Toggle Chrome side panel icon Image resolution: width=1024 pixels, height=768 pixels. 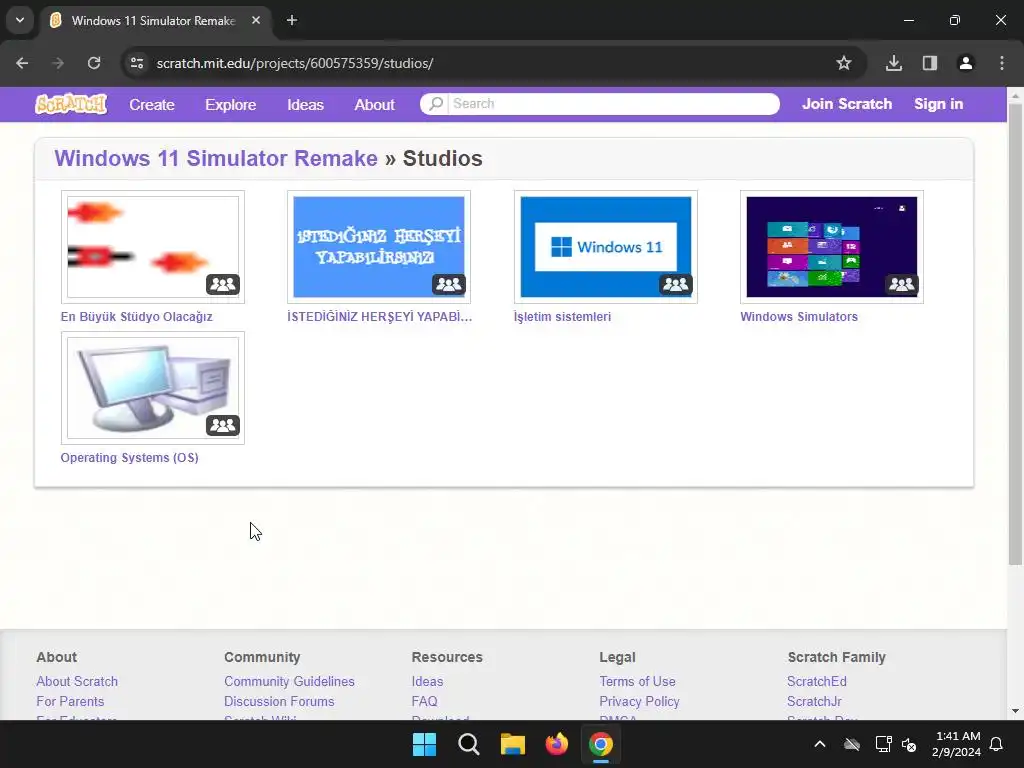point(930,63)
